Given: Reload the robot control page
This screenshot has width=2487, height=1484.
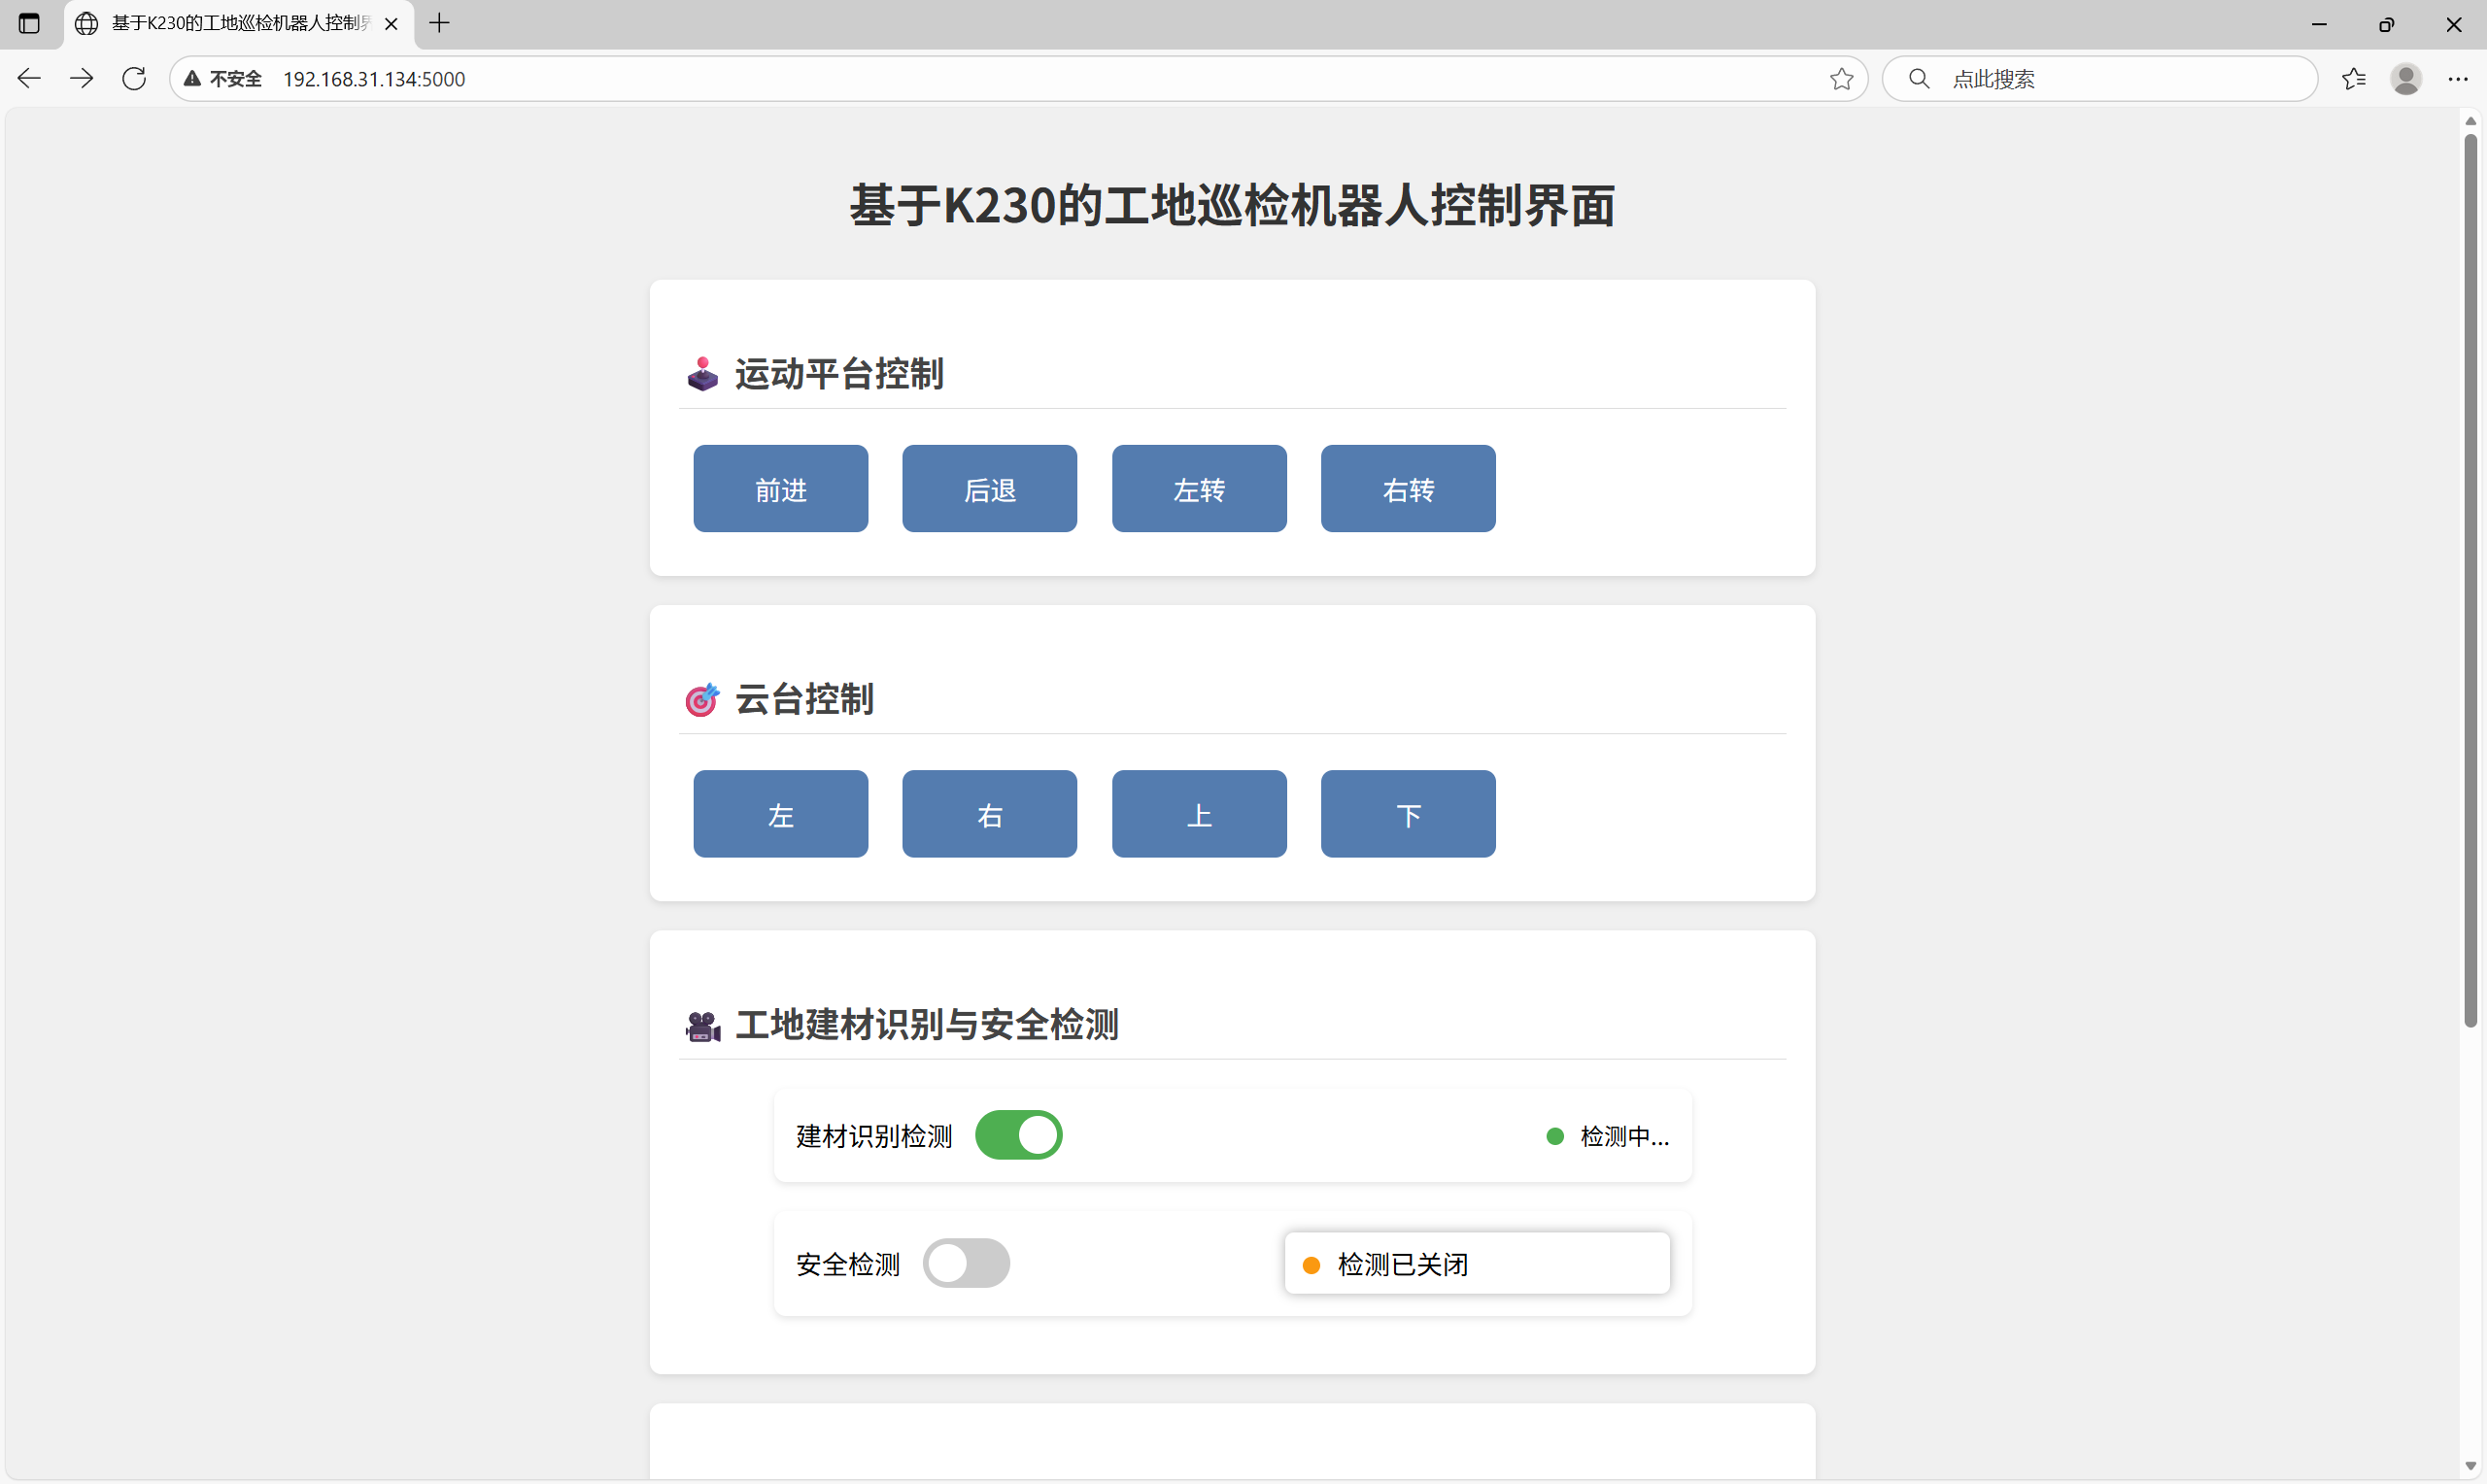Looking at the screenshot, I should (x=134, y=78).
